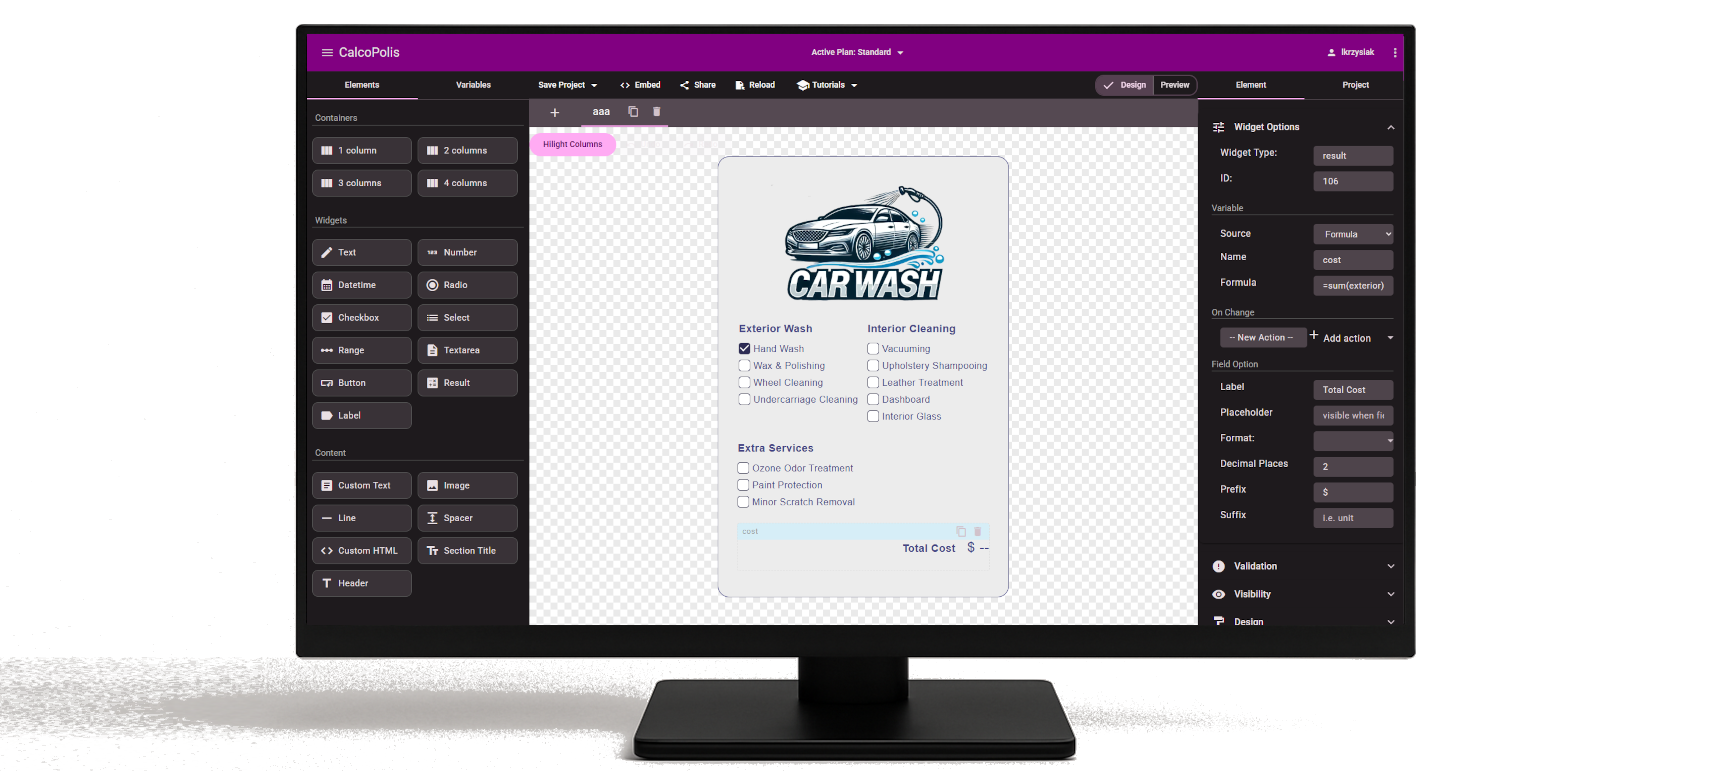Open the three-dot user options menu

pos(1395,52)
